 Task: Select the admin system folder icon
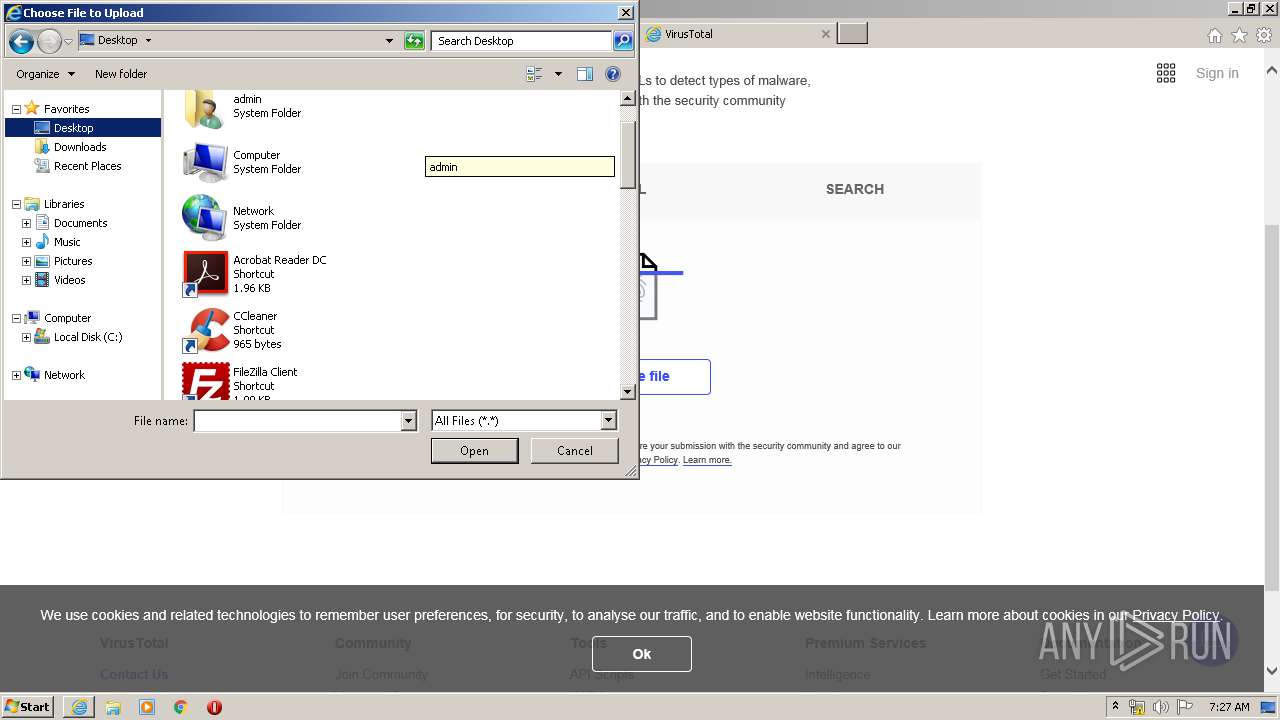point(205,108)
